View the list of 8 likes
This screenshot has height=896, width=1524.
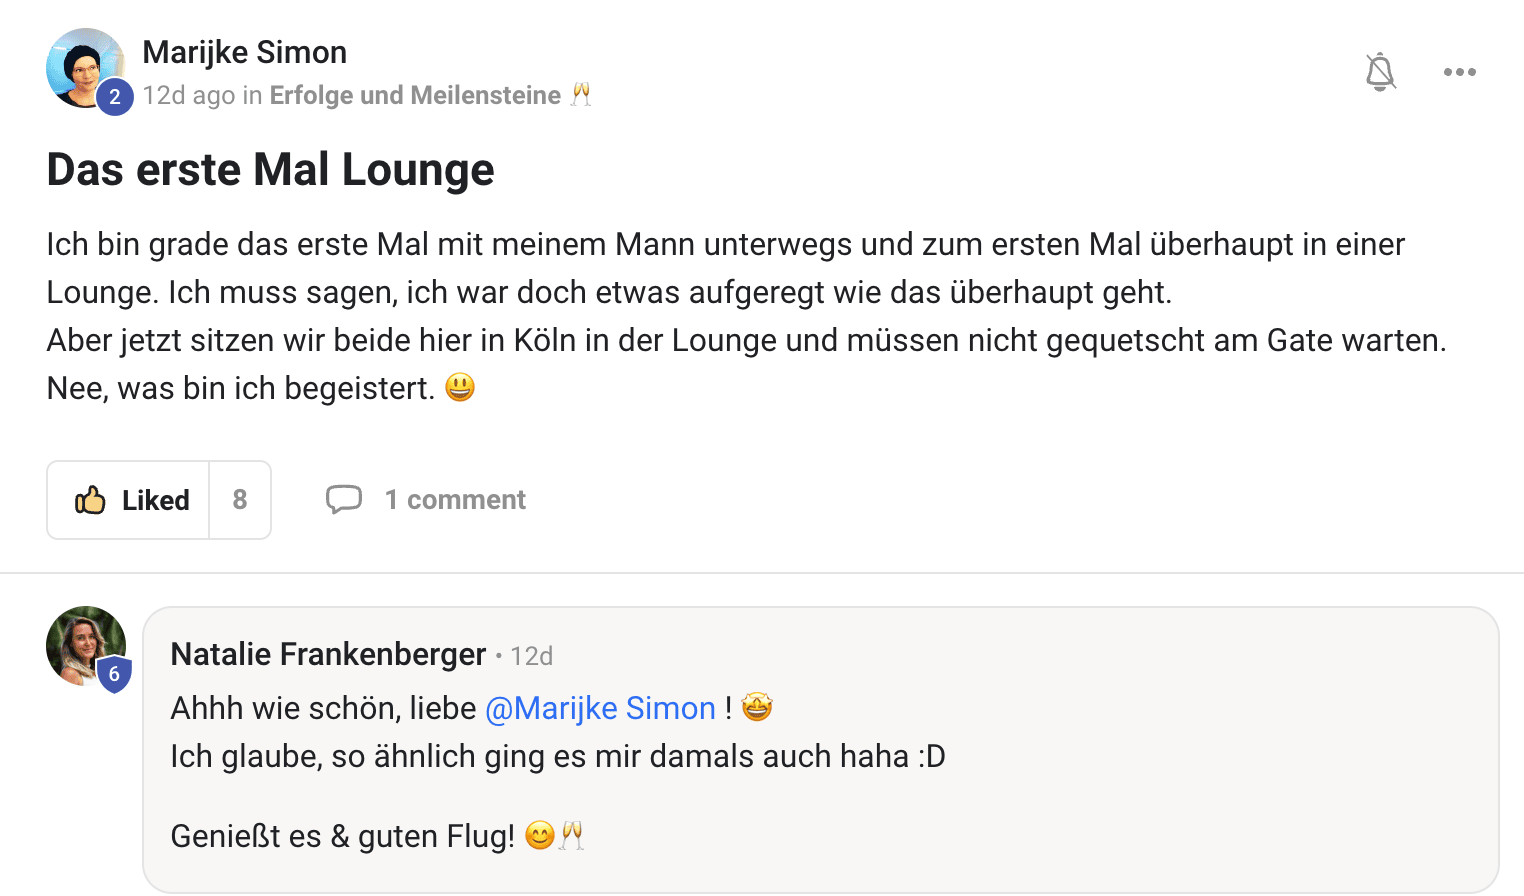(x=240, y=500)
